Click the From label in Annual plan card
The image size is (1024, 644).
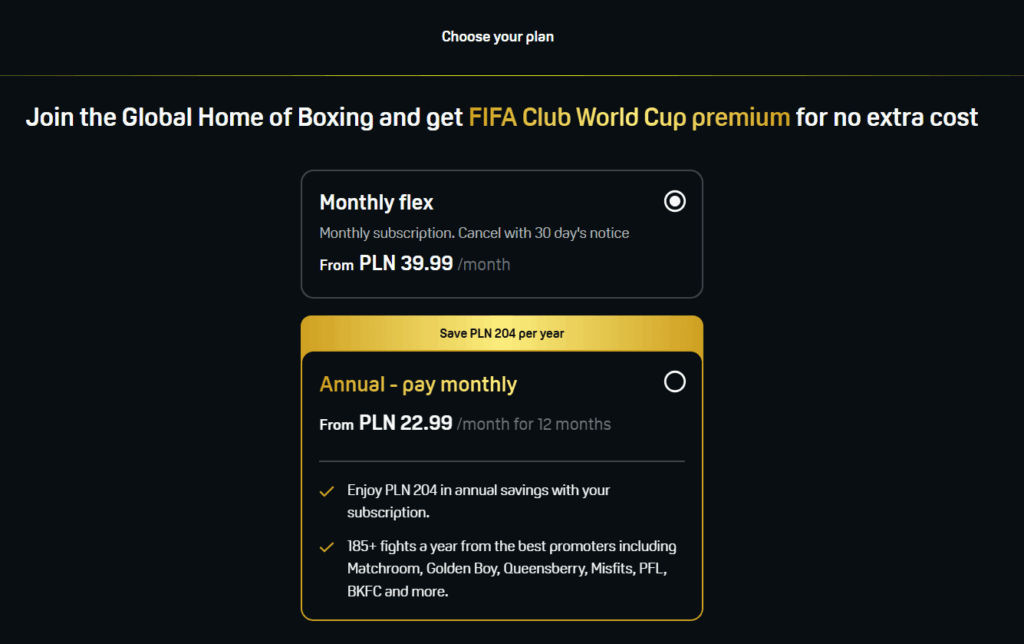click(336, 425)
